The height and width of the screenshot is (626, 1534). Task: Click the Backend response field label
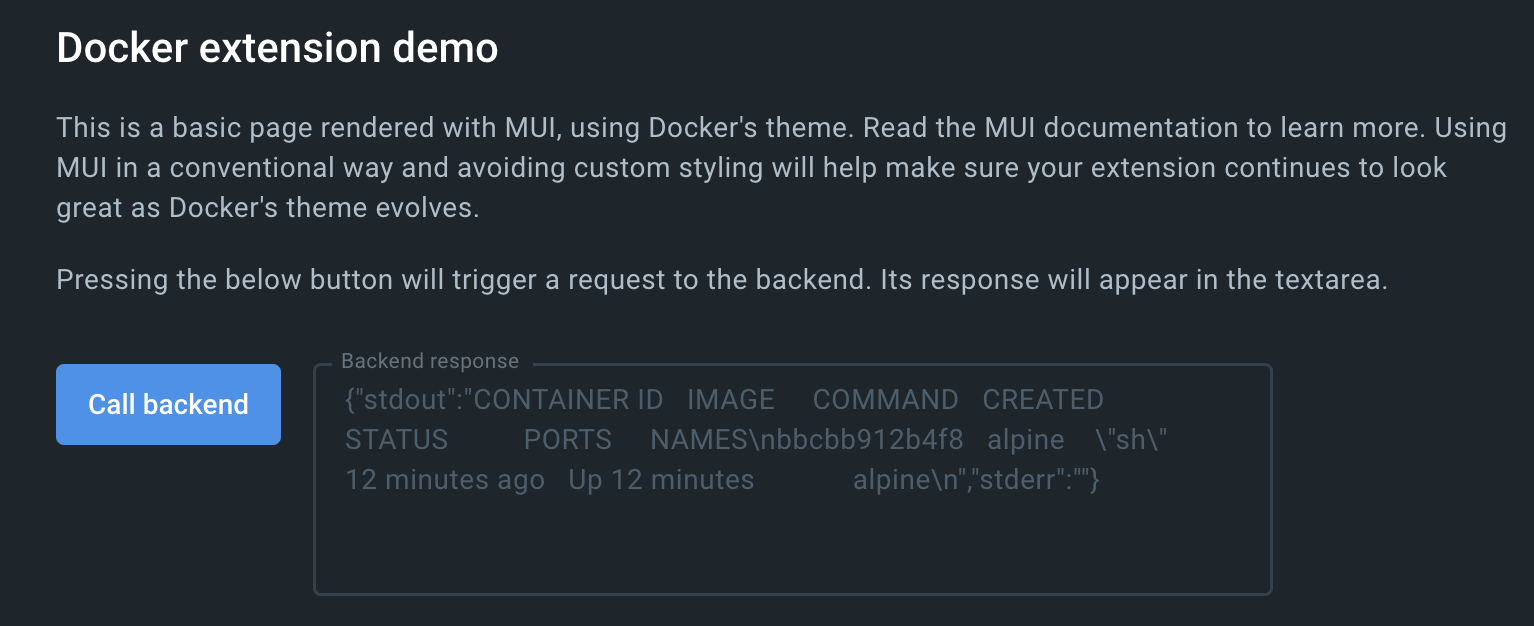click(430, 361)
